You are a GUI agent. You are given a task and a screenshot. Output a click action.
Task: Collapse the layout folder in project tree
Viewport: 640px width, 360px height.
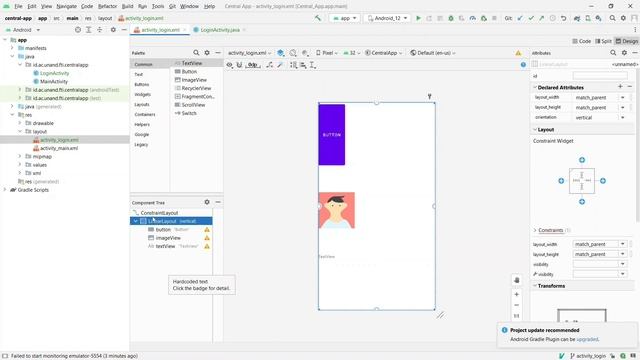(20, 131)
